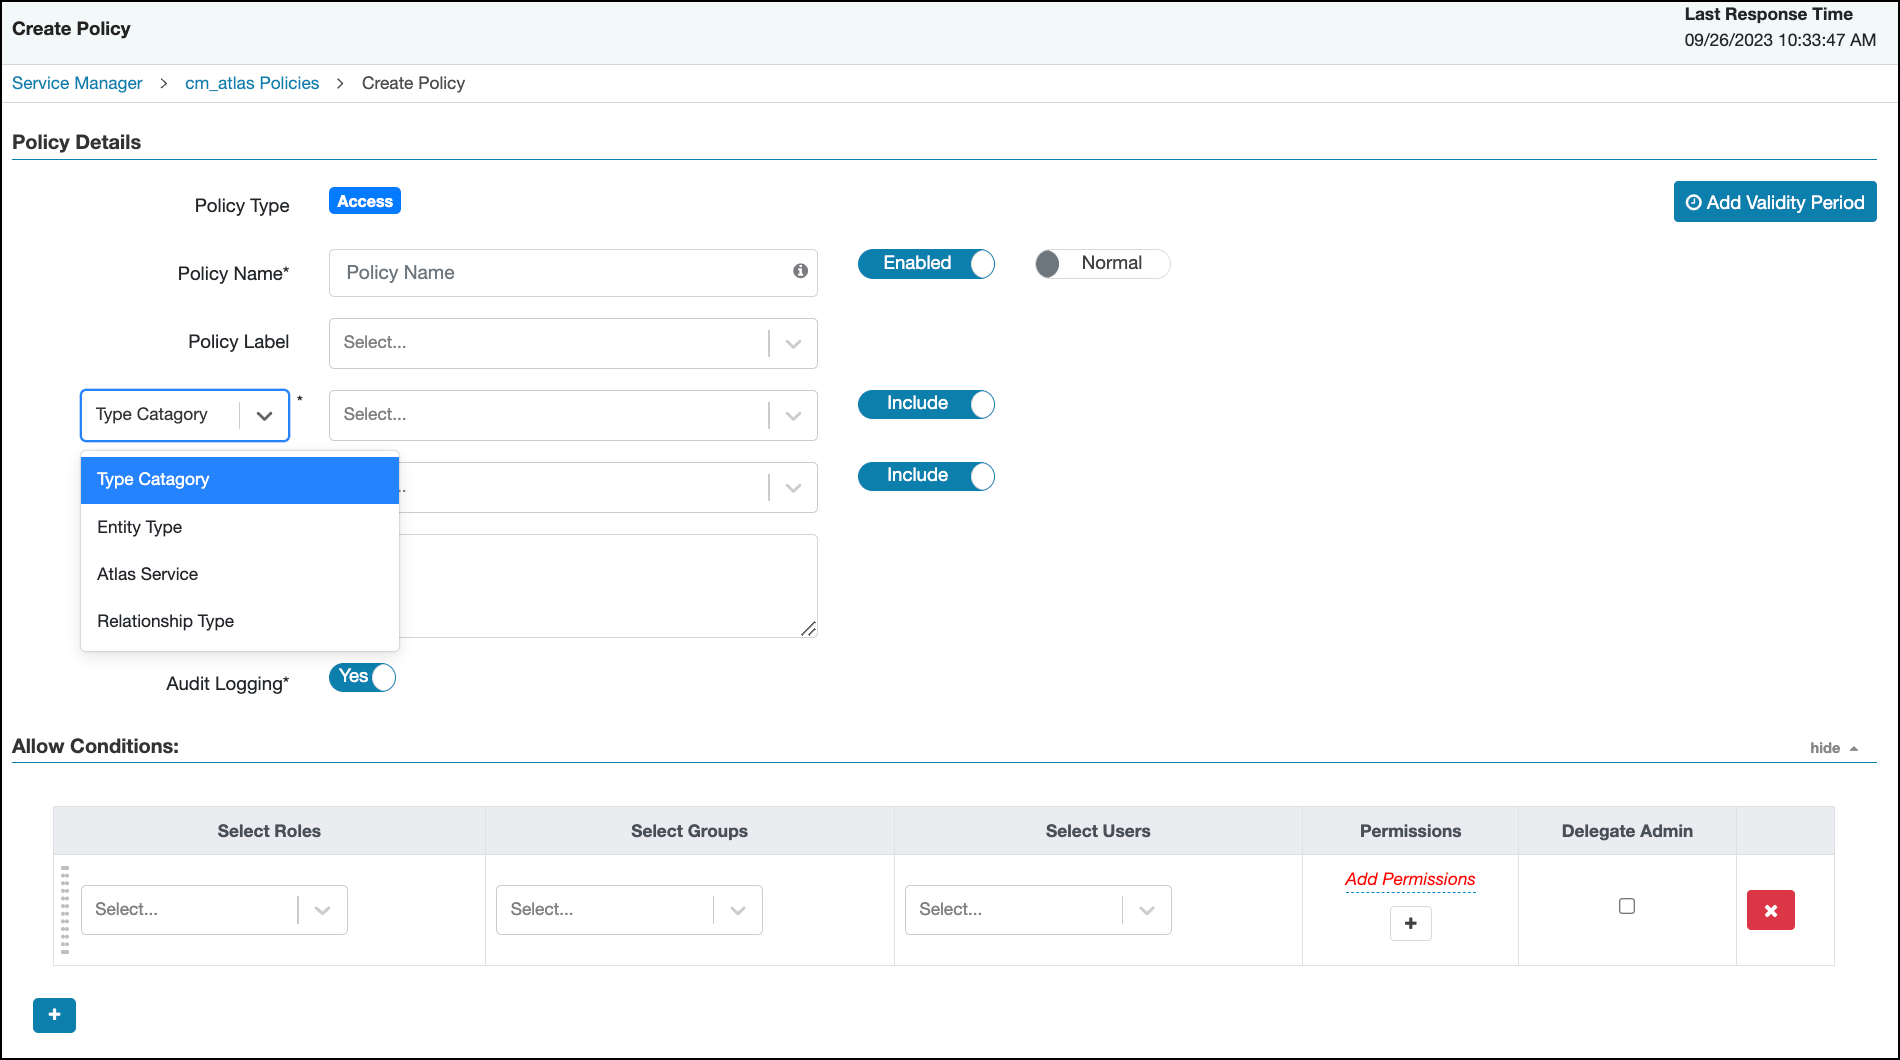Click the blue plus to add a condition row
1900x1060 pixels.
pyautogui.click(x=54, y=1015)
